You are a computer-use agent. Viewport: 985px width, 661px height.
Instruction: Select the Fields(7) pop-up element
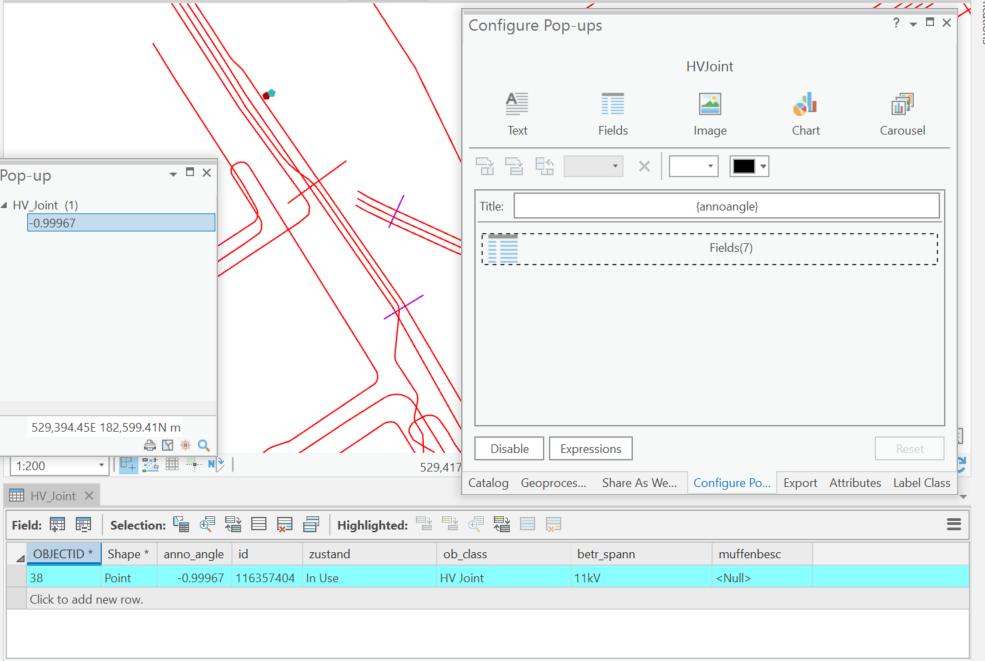pos(710,248)
